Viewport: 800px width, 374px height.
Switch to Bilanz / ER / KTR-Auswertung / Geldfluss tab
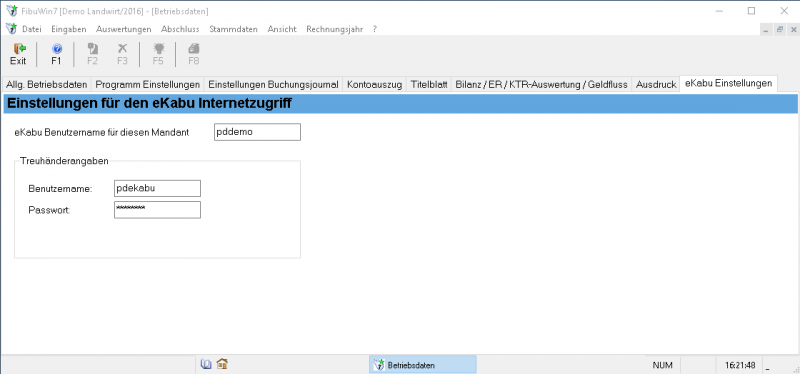pos(541,85)
